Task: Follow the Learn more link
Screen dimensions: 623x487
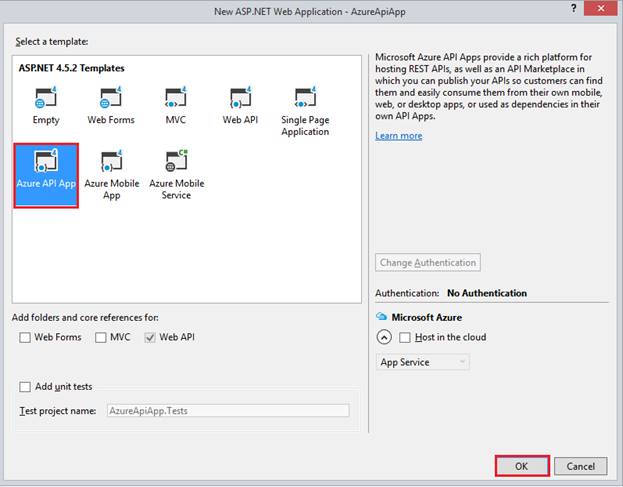Action: (x=399, y=136)
